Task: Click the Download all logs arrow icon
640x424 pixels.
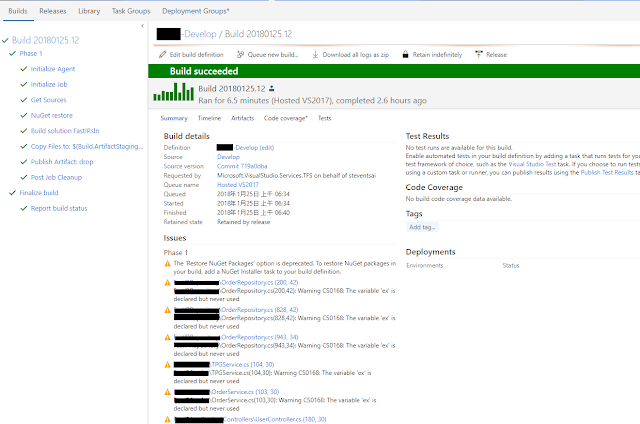Action: point(315,54)
